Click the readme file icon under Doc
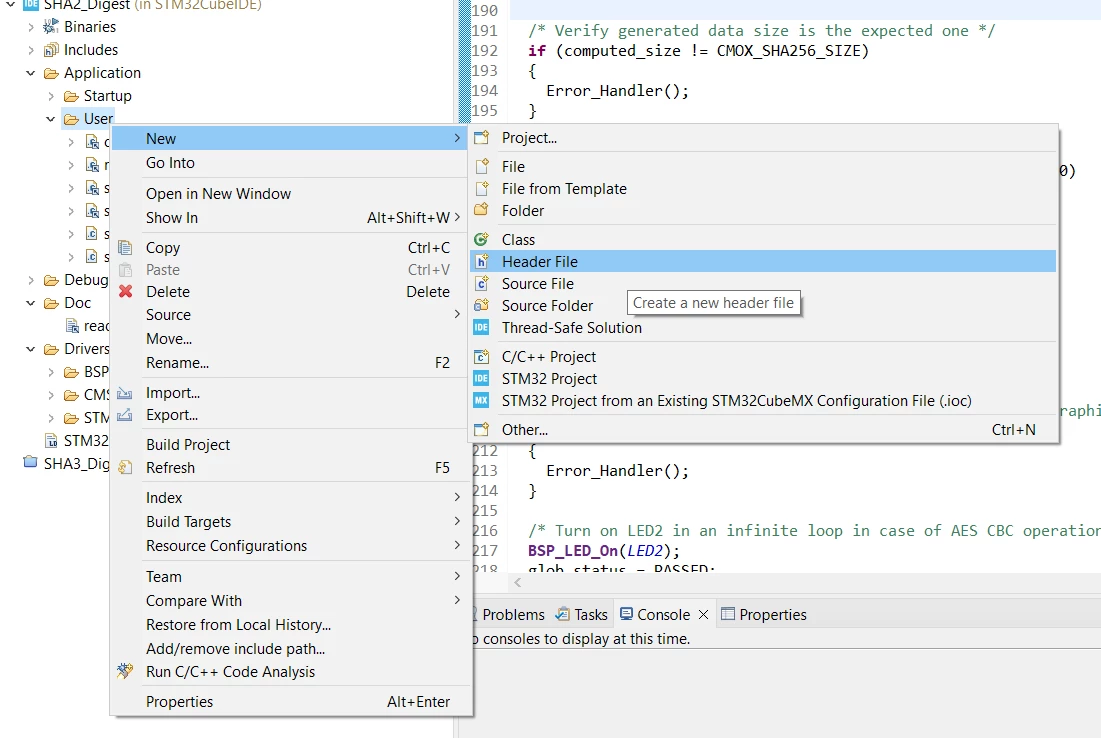This screenshot has height=738, width=1101. [72, 325]
